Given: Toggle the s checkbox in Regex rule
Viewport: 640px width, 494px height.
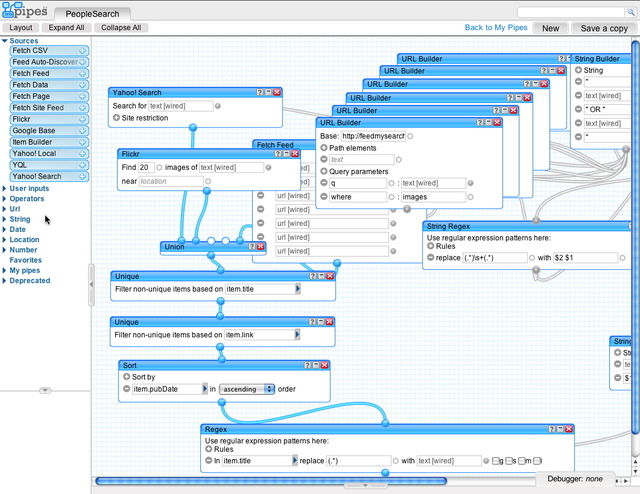Looking at the screenshot, I should 509,461.
